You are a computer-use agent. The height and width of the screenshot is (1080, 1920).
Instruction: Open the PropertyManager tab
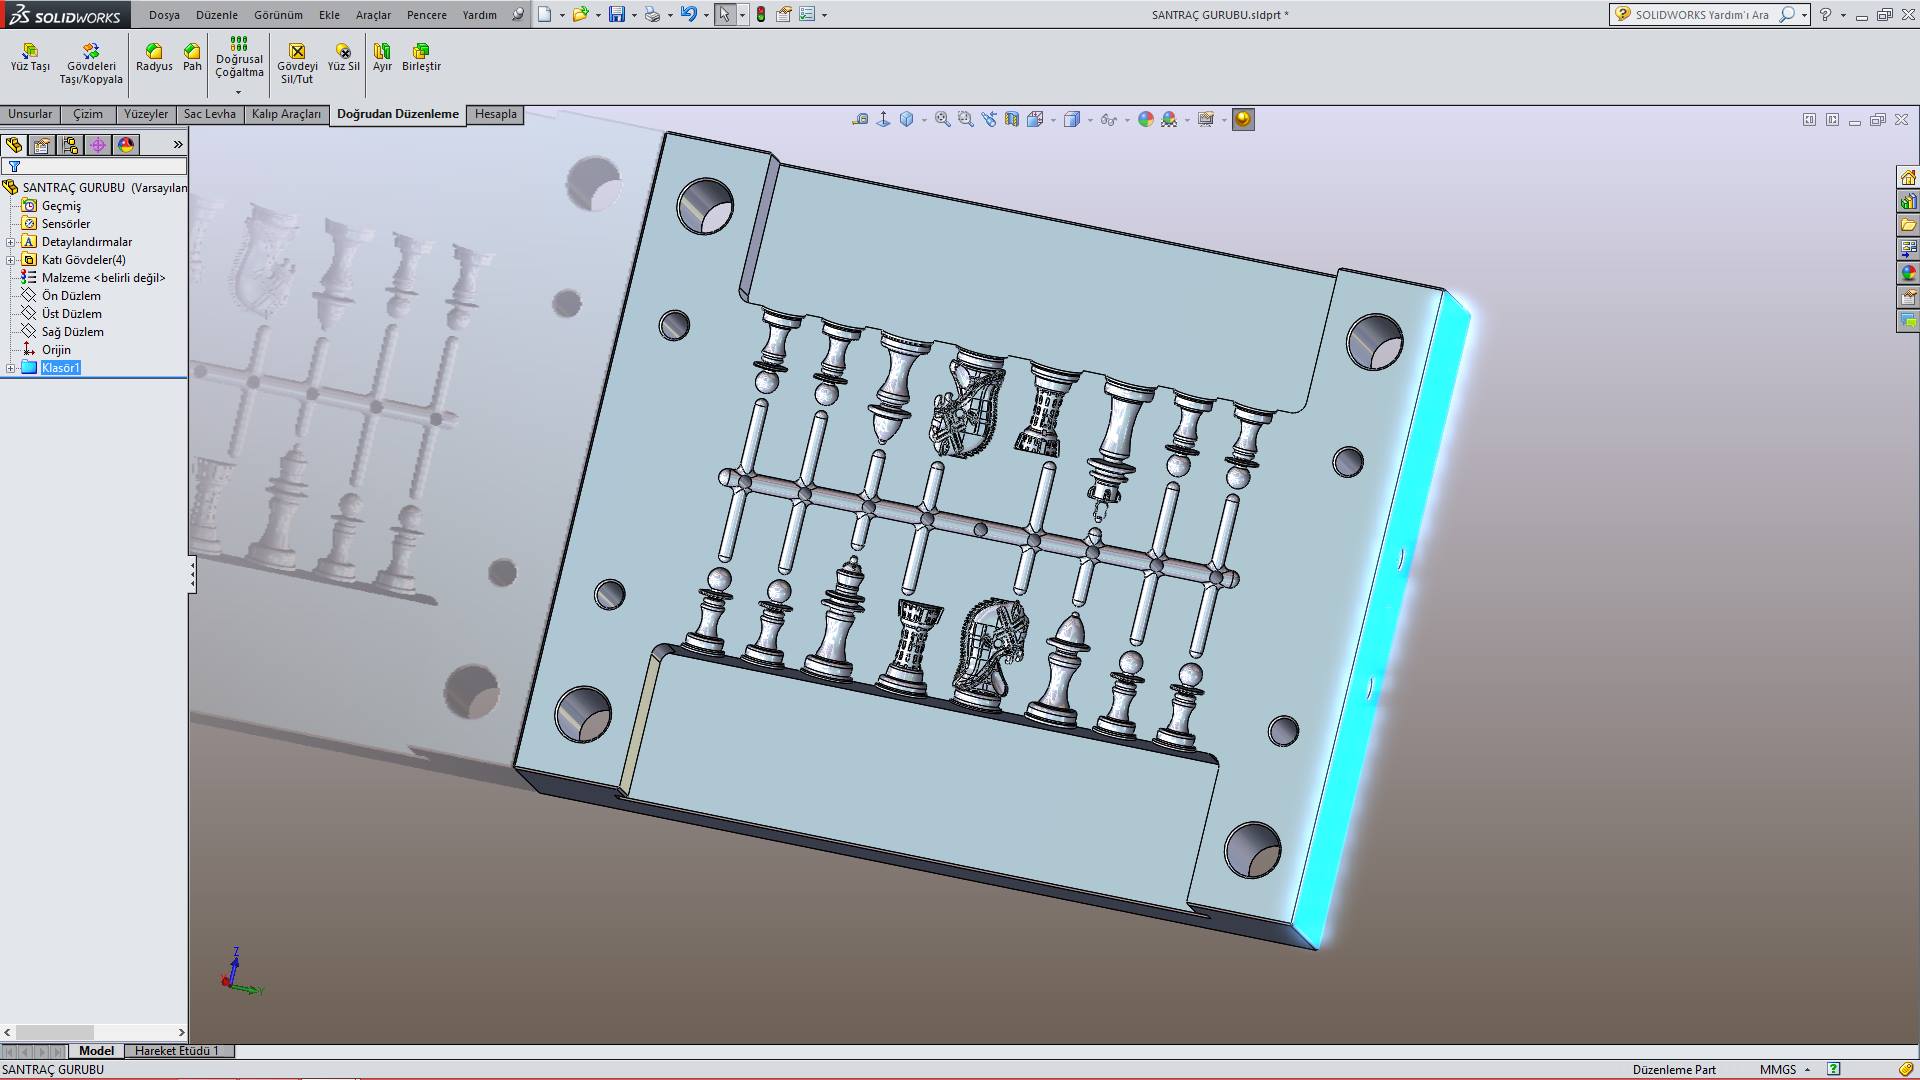coord(42,145)
